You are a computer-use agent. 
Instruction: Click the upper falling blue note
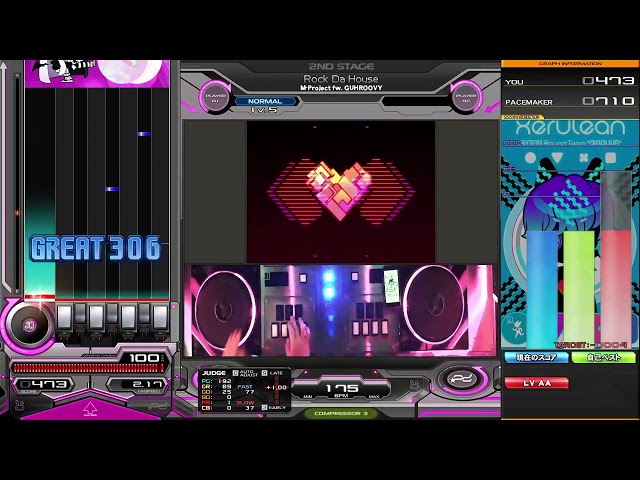(x=144, y=134)
